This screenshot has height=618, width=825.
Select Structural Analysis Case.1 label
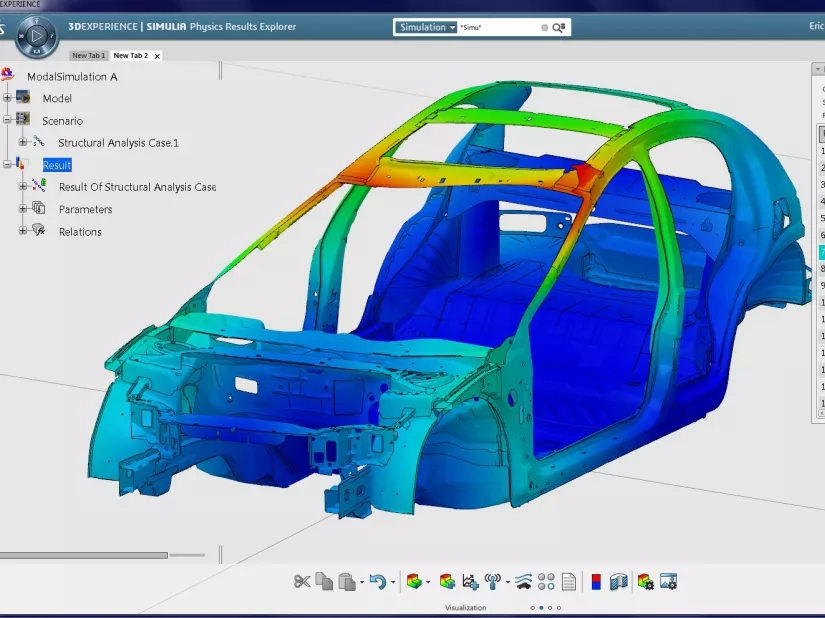point(118,143)
